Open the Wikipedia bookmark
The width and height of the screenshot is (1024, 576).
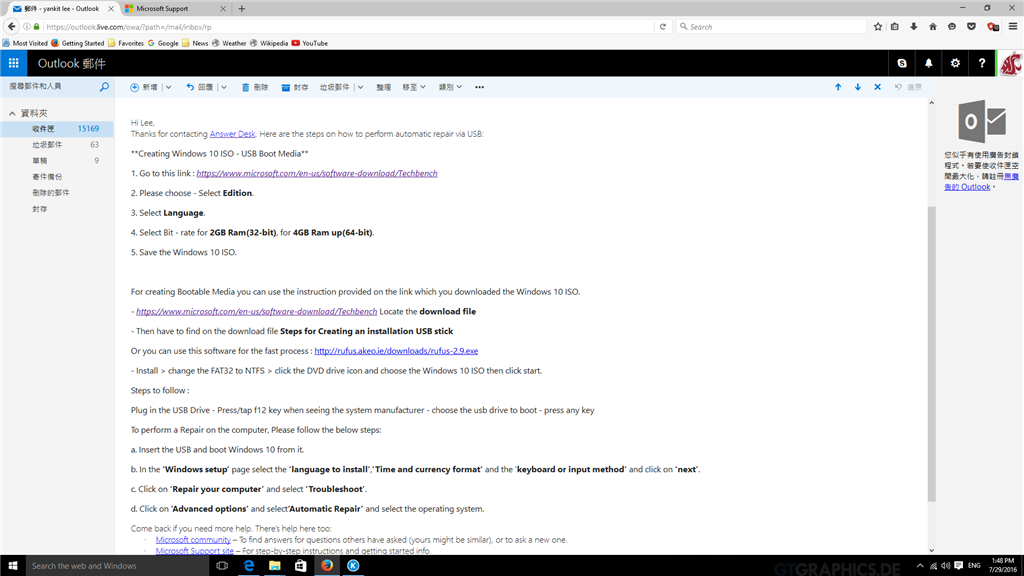pyautogui.click(x=268, y=43)
